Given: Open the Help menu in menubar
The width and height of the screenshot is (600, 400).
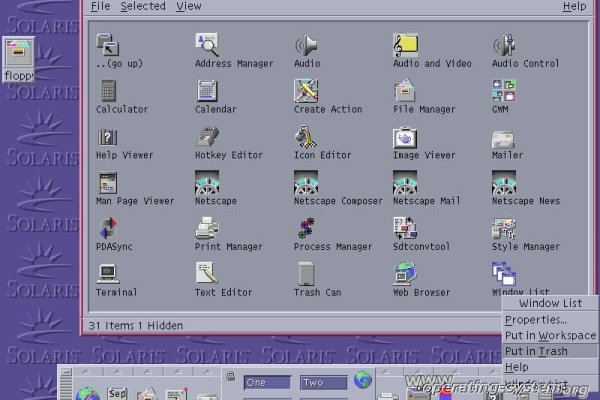Looking at the screenshot, I should pyautogui.click(x=574, y=6).
